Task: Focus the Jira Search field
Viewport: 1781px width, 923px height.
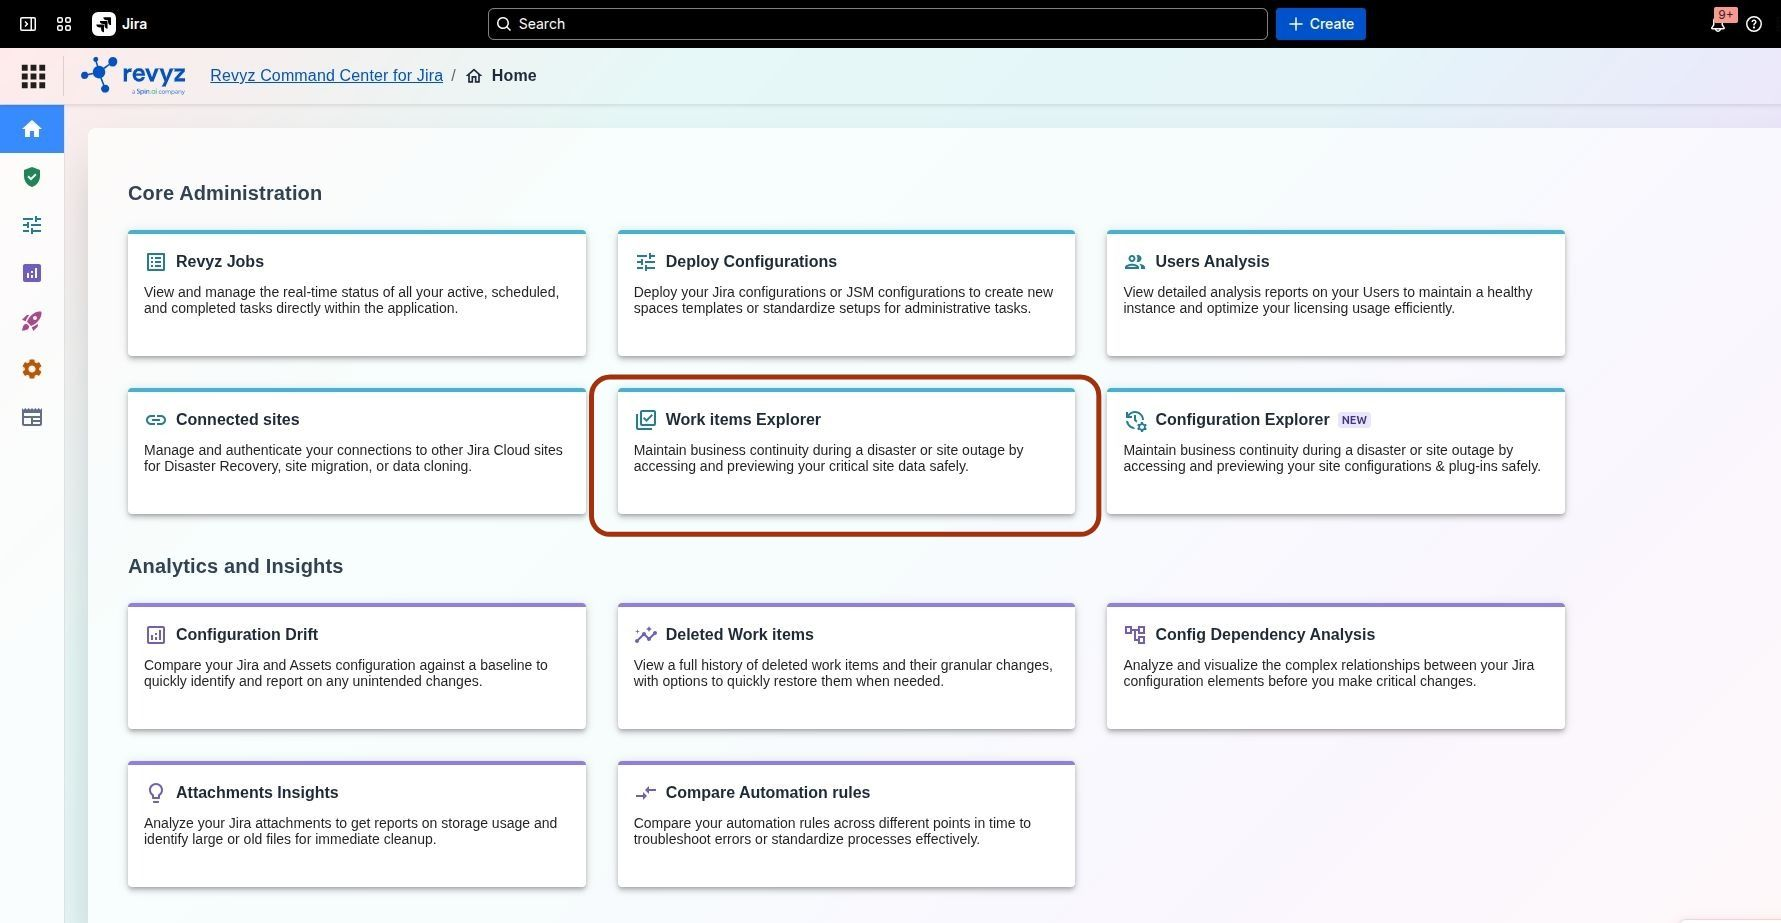Action: point(878,24)
